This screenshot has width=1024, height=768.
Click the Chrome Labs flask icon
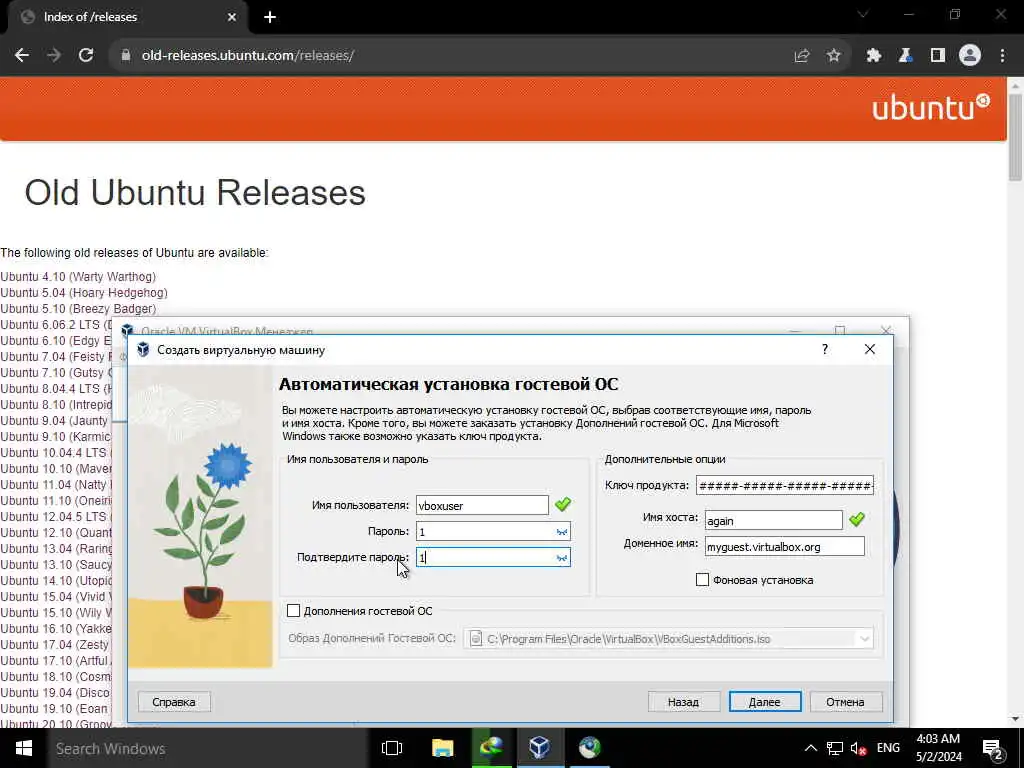(905, 56)
